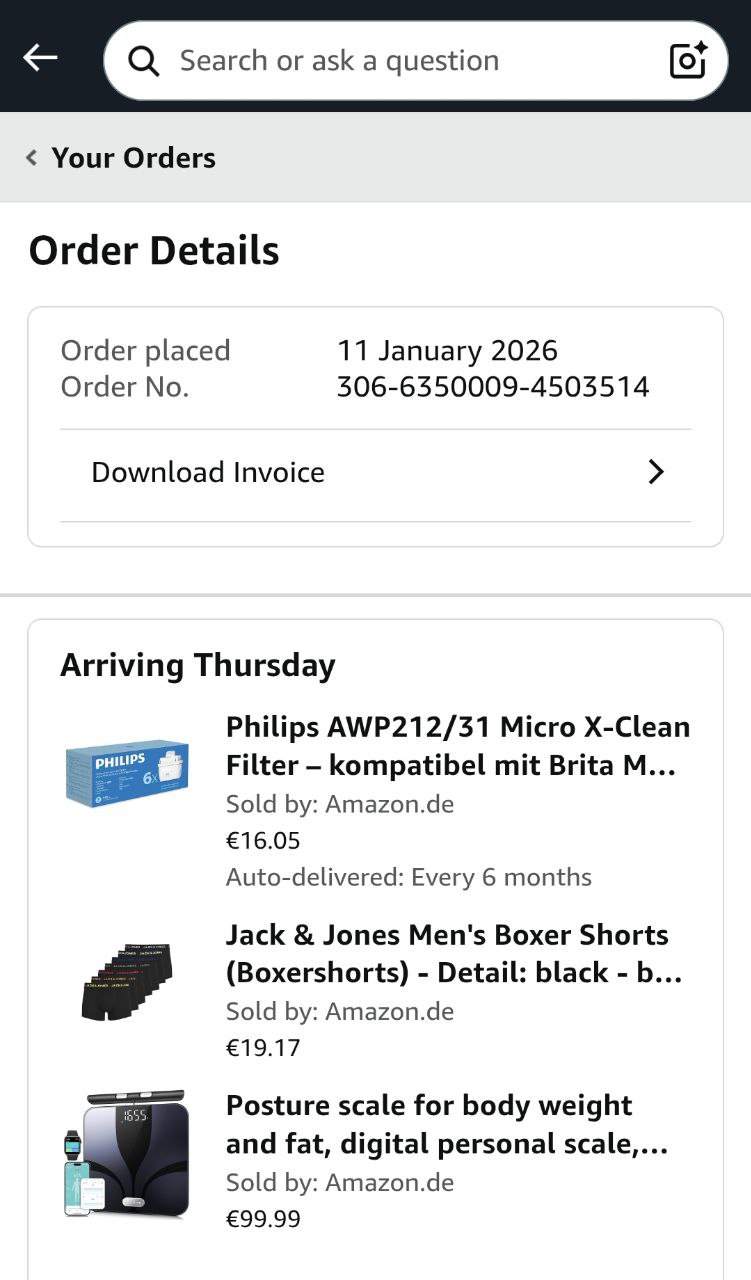Open Download Invoice
This screenshot has width=751, height=1280.
coord(208,472)
